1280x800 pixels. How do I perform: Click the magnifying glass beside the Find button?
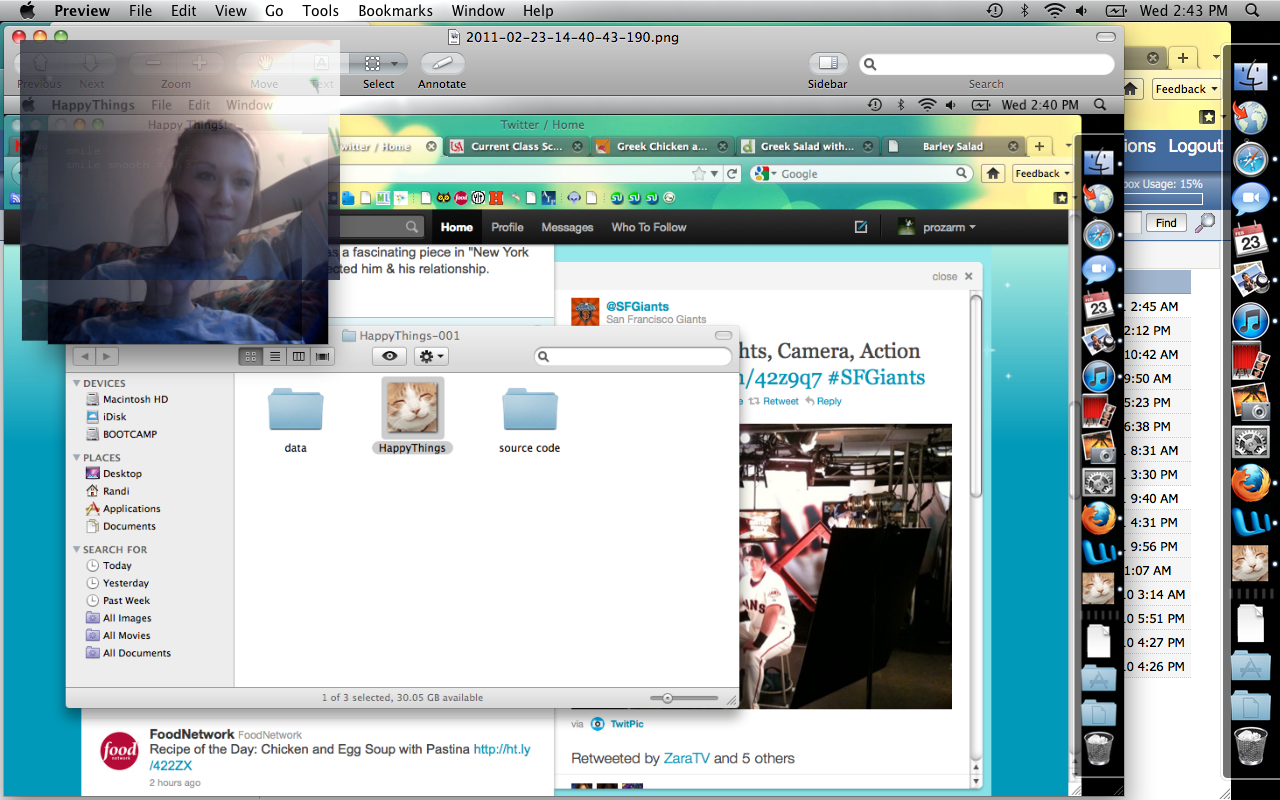[1205, 223]
